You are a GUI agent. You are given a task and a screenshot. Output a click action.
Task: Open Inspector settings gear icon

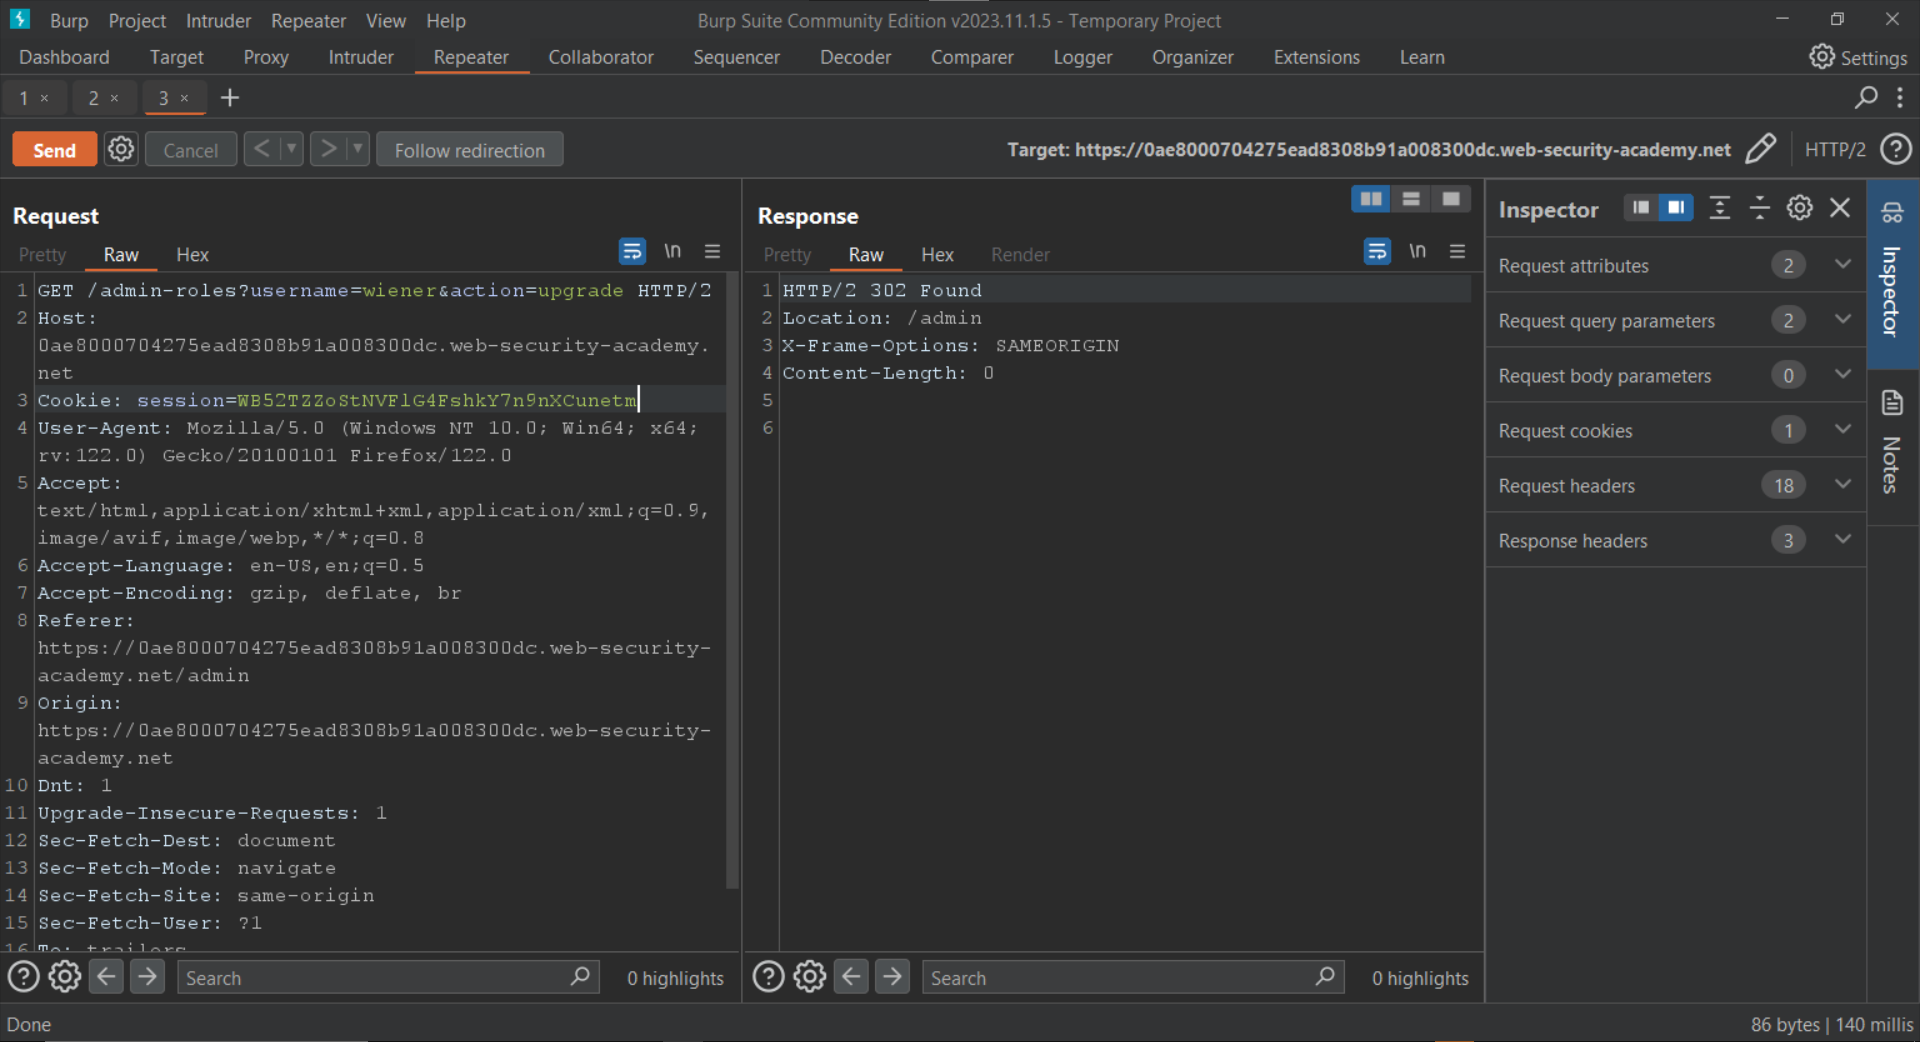tap(1799, 208)
